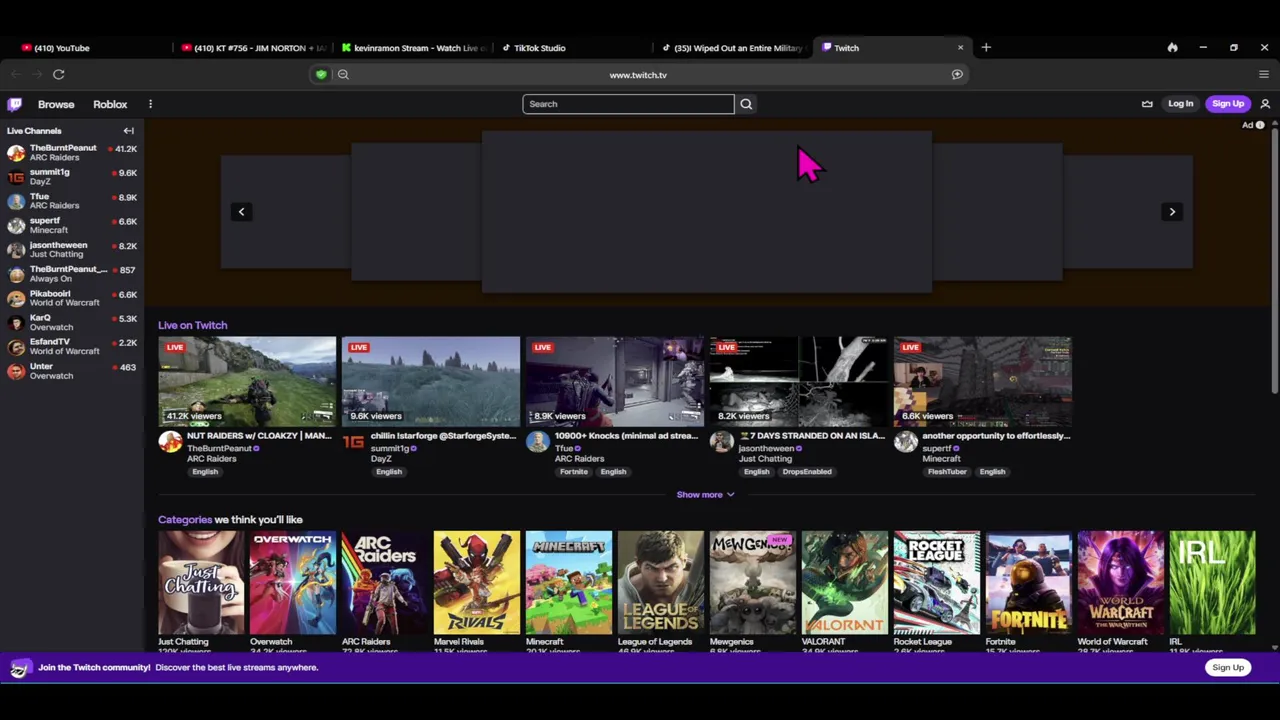Open KarQ Overwatch sidebar channel

[72, 322]
